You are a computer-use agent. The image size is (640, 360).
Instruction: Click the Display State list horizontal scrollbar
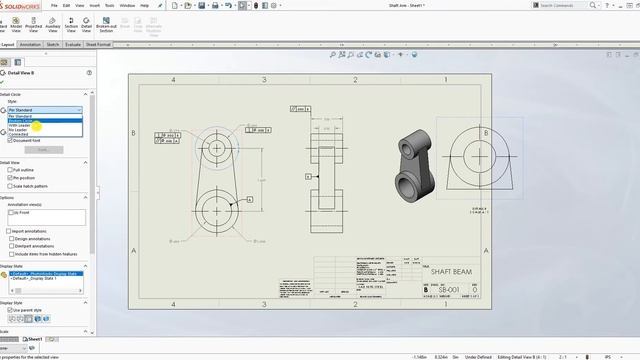click(46, 291)
